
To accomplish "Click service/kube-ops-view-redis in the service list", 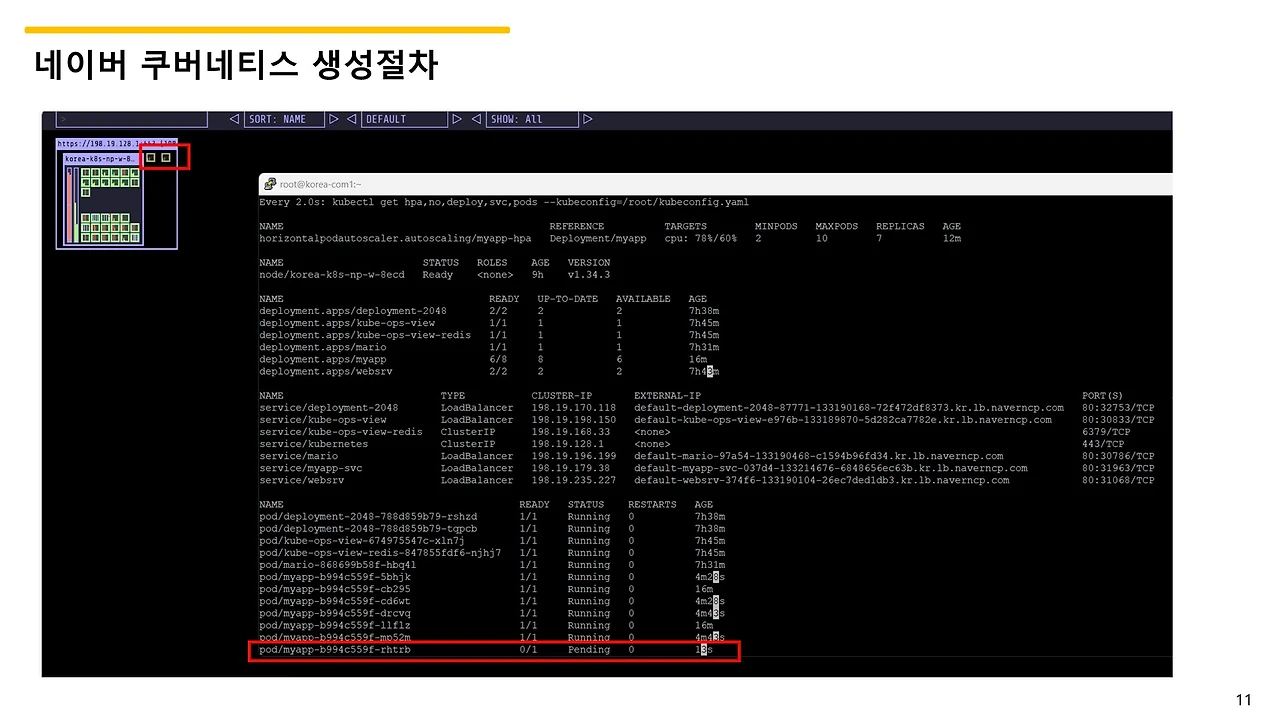I will [x=341, y=432].
